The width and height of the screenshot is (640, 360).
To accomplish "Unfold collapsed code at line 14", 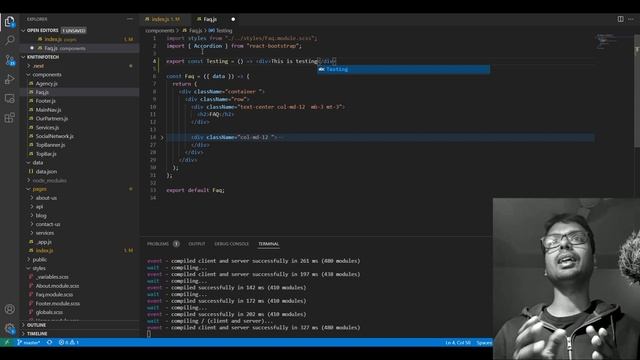I will pyautogui.click(x=162, y=138).
